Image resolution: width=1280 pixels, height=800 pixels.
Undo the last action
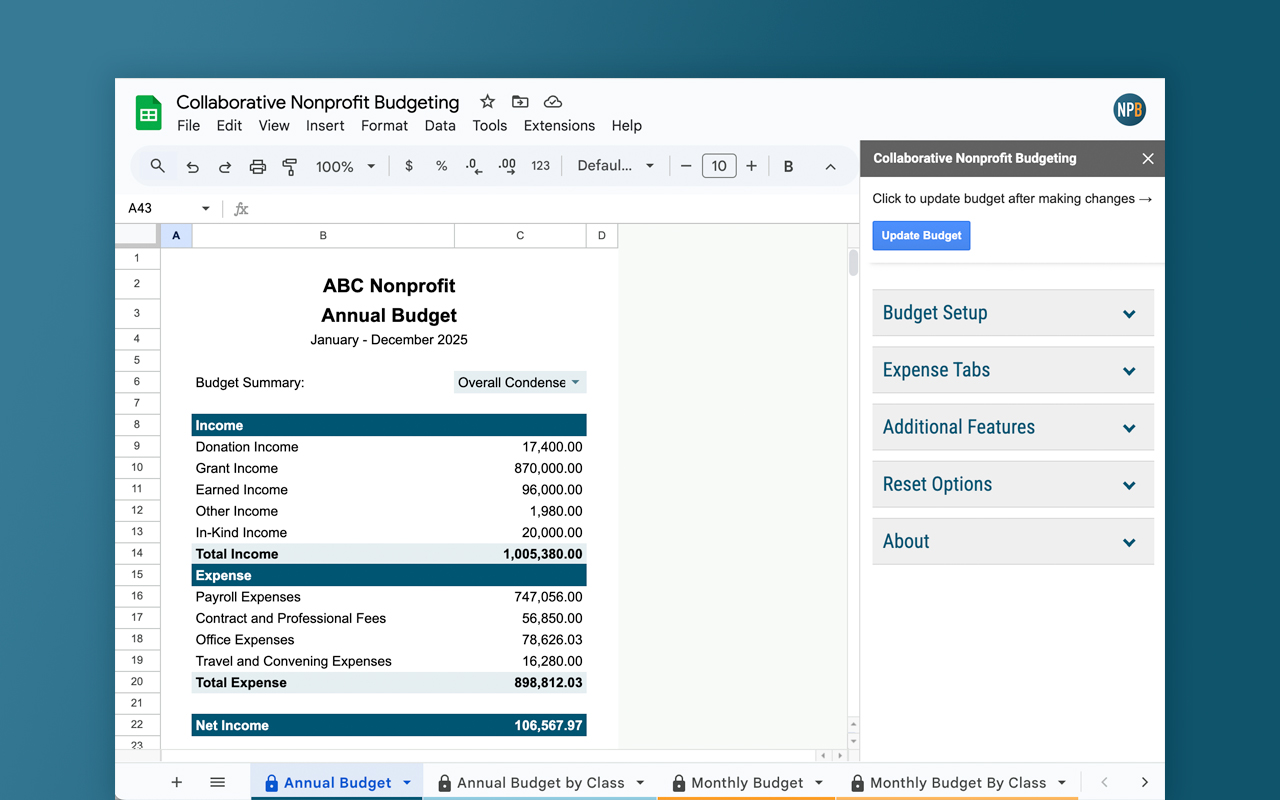[193, 167]
